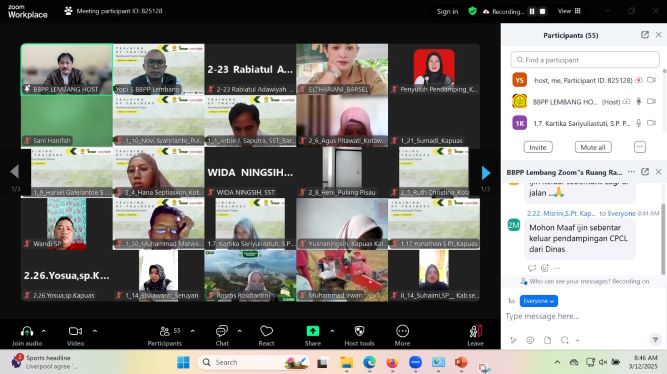The width and height of the screenshot is (667, 374).
Task: Click the Windows Start button
Action: pyautogui.click(x=183, y=363)
